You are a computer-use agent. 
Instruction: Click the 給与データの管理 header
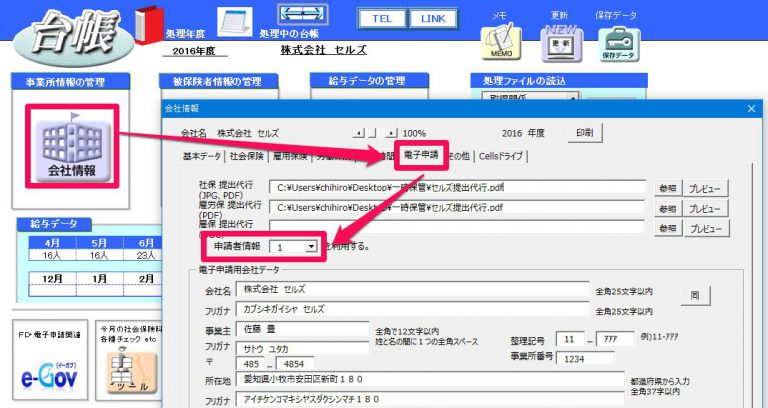point(369,81)
